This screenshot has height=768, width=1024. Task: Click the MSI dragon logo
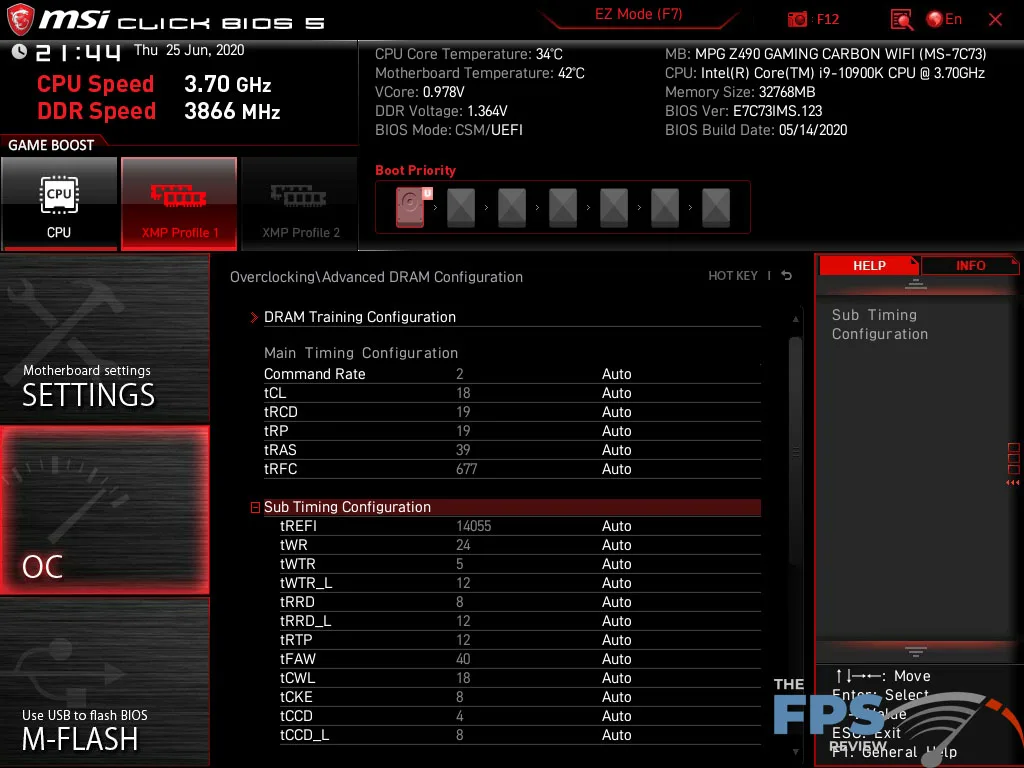coord(20,20)
